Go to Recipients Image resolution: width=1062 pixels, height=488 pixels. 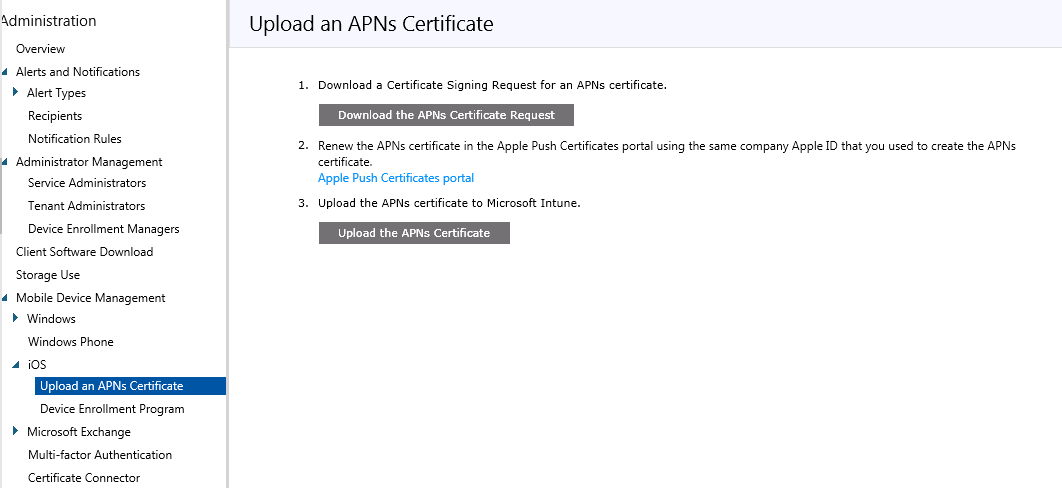[55, 116]
